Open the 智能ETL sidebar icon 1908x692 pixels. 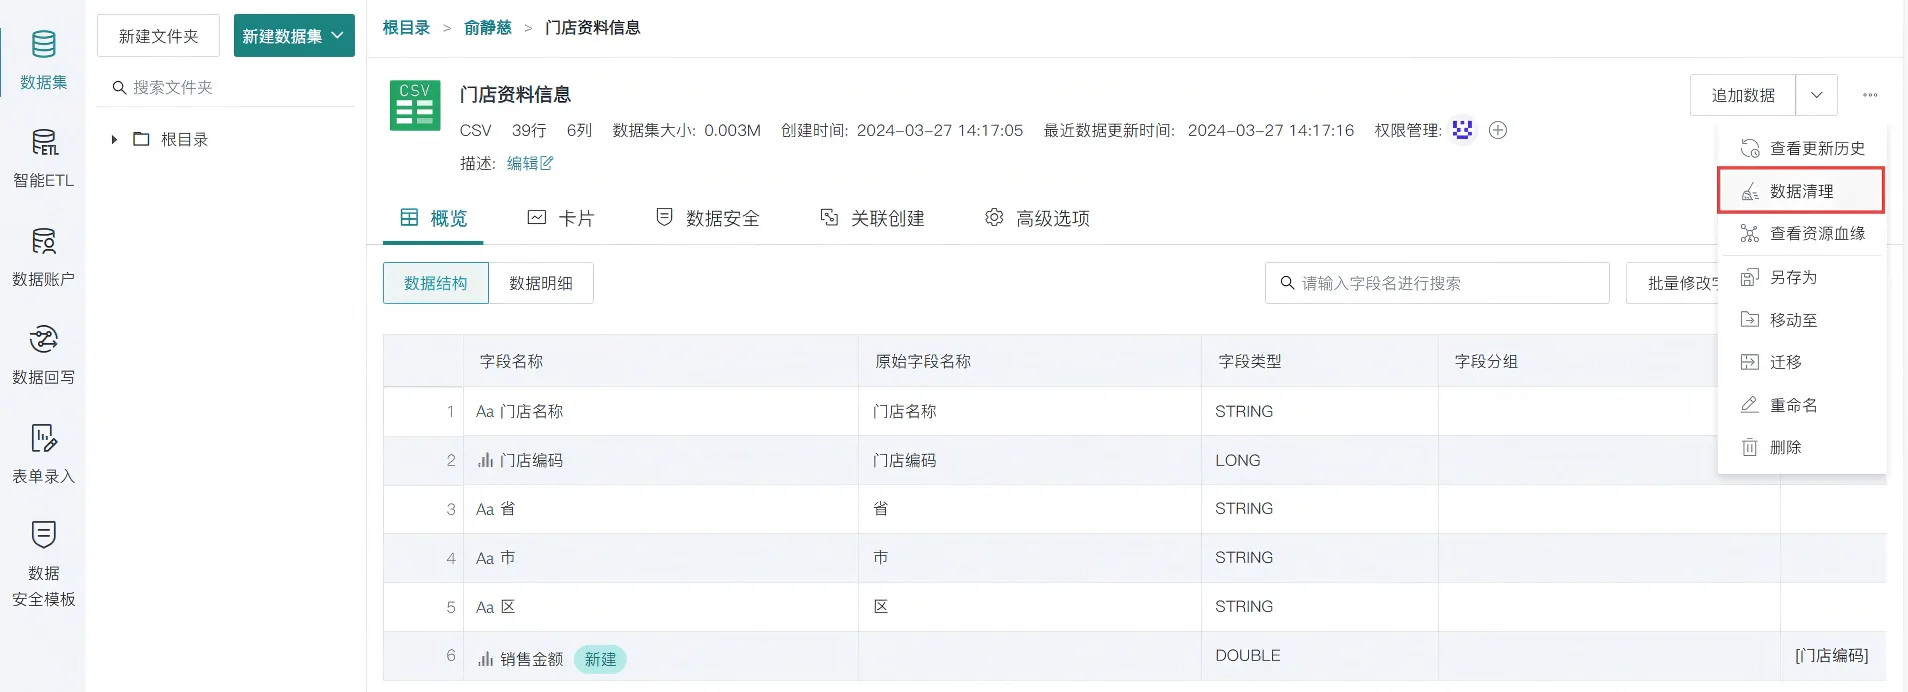43,158
